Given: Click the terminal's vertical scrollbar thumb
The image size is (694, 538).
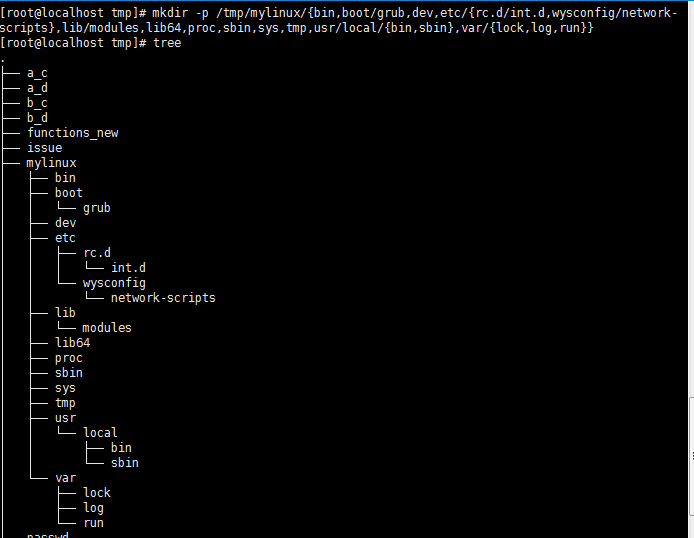Looking at the screenshot, I should [692, 457].
